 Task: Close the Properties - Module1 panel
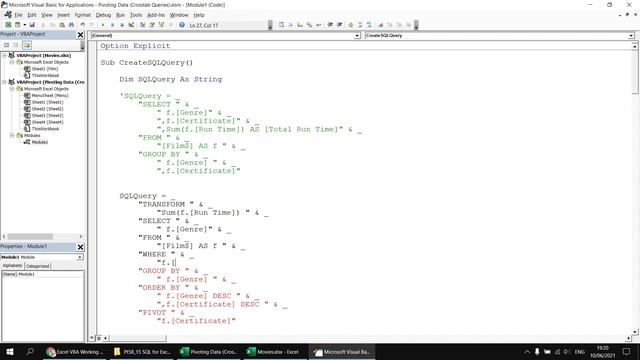(80, 247)
